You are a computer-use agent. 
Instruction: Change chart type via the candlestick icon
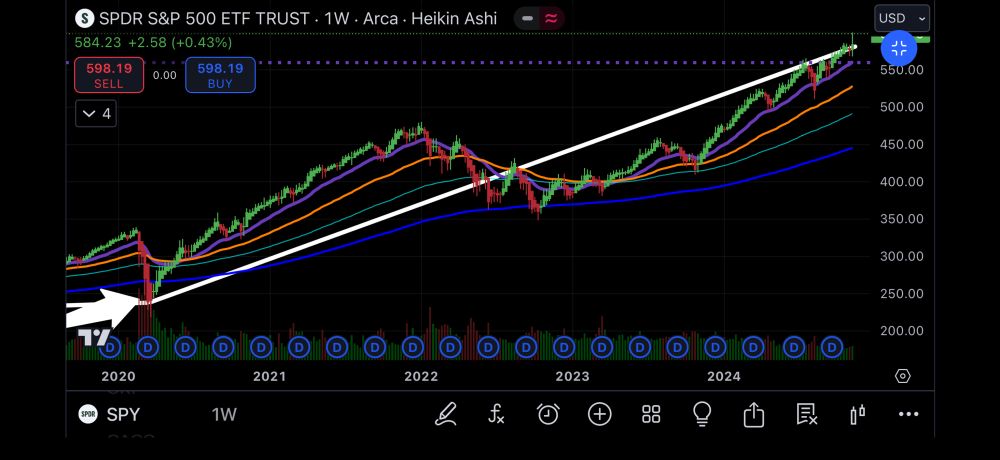(858, 415)
